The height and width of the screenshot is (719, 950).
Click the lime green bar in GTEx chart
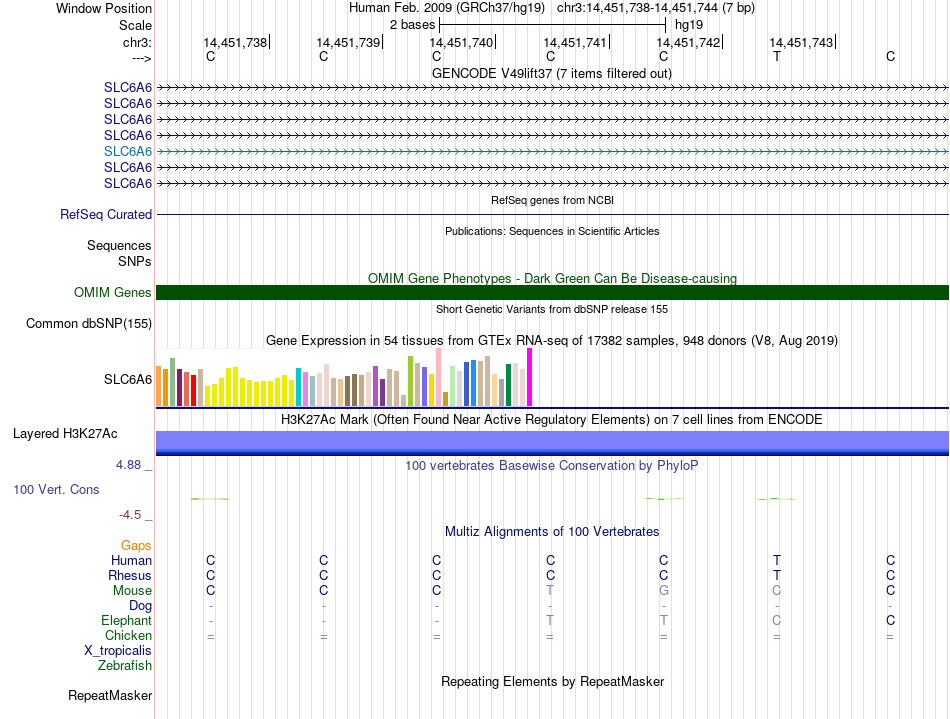[410, 381]
